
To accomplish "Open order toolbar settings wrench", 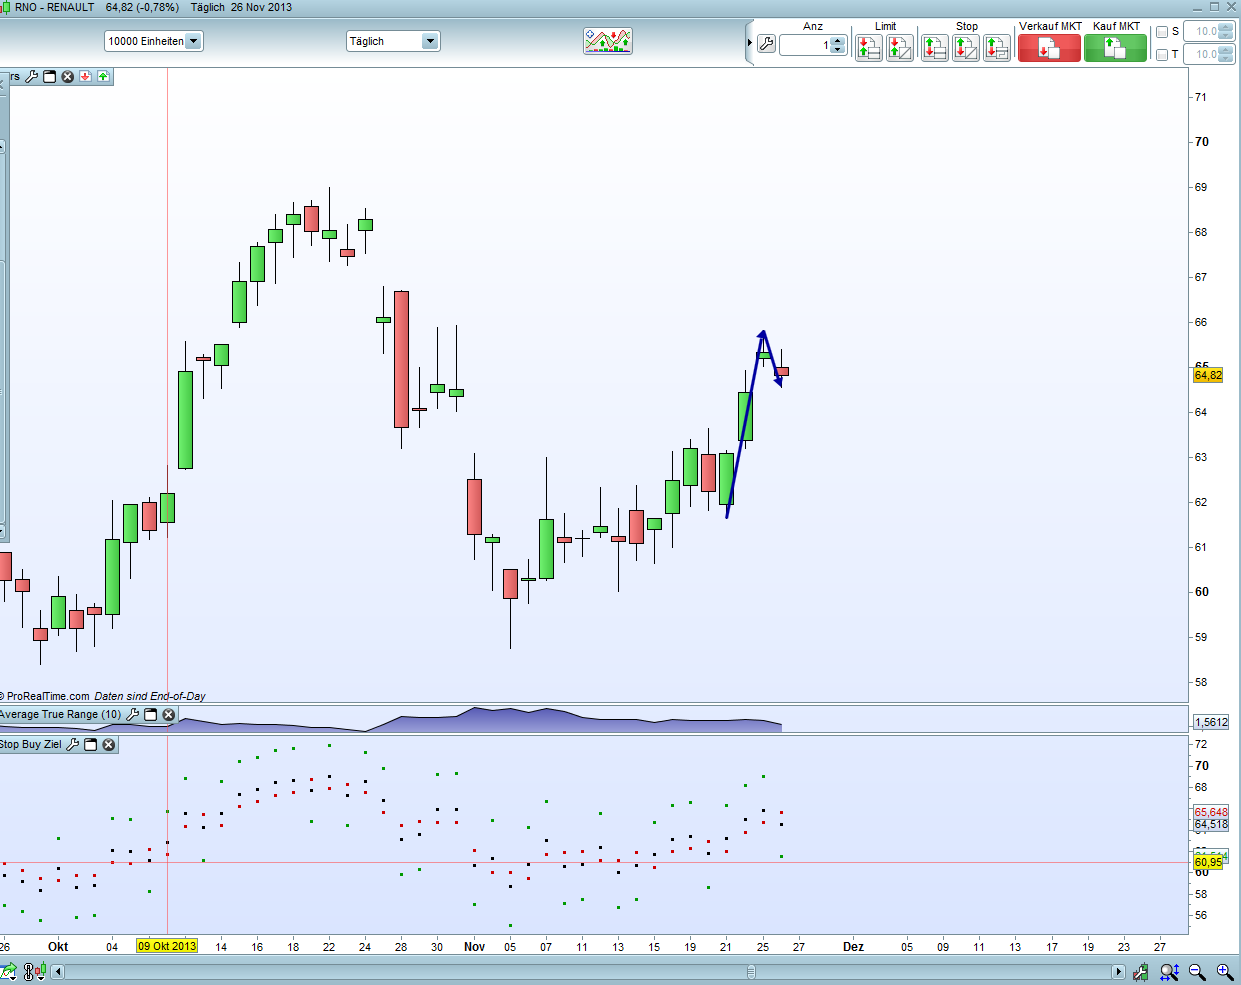I will (x=766, y=44).
